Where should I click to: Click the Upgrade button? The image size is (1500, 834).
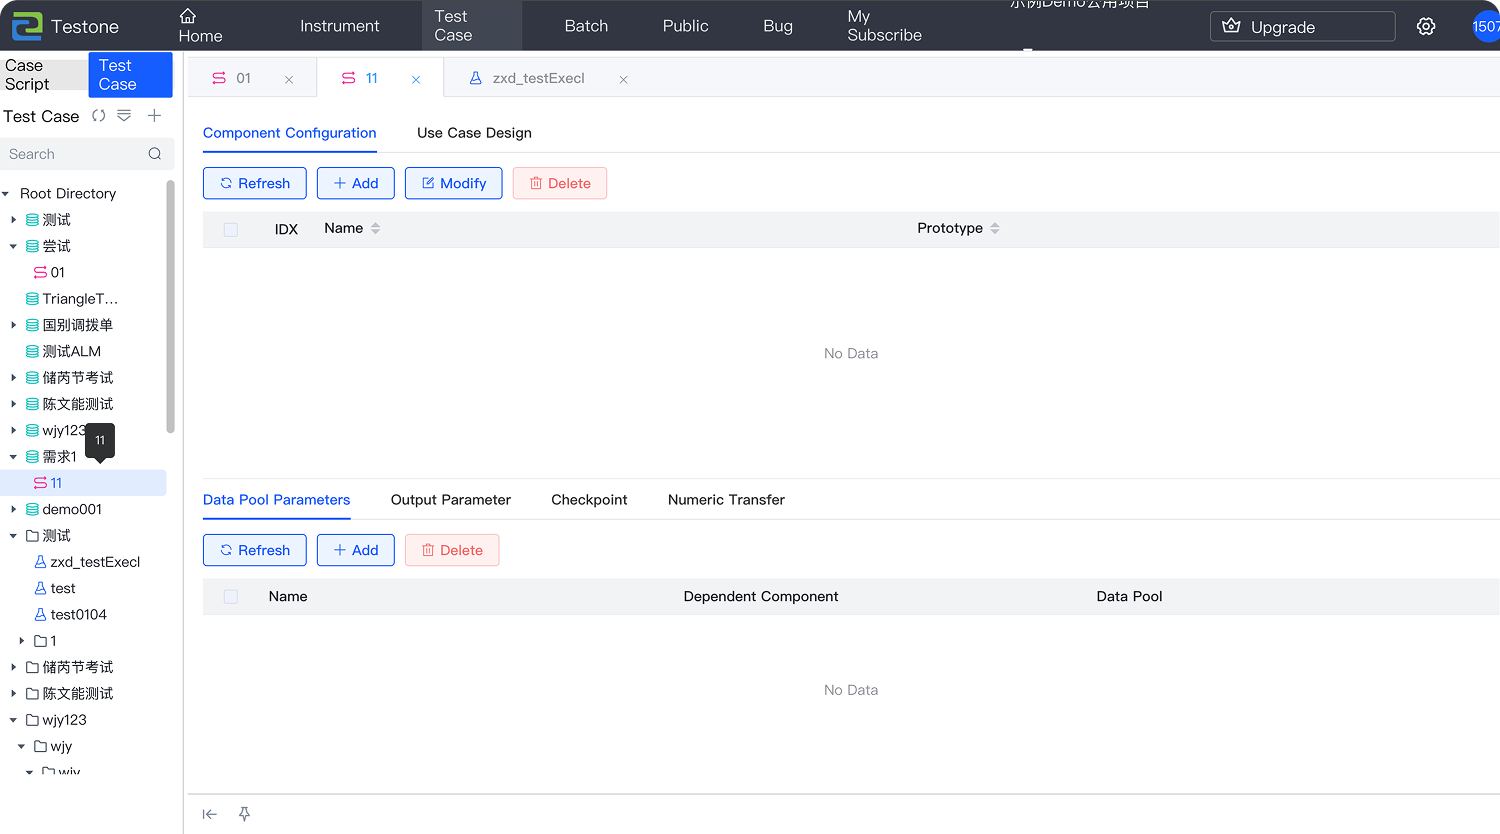click(x=1302, y=27)
